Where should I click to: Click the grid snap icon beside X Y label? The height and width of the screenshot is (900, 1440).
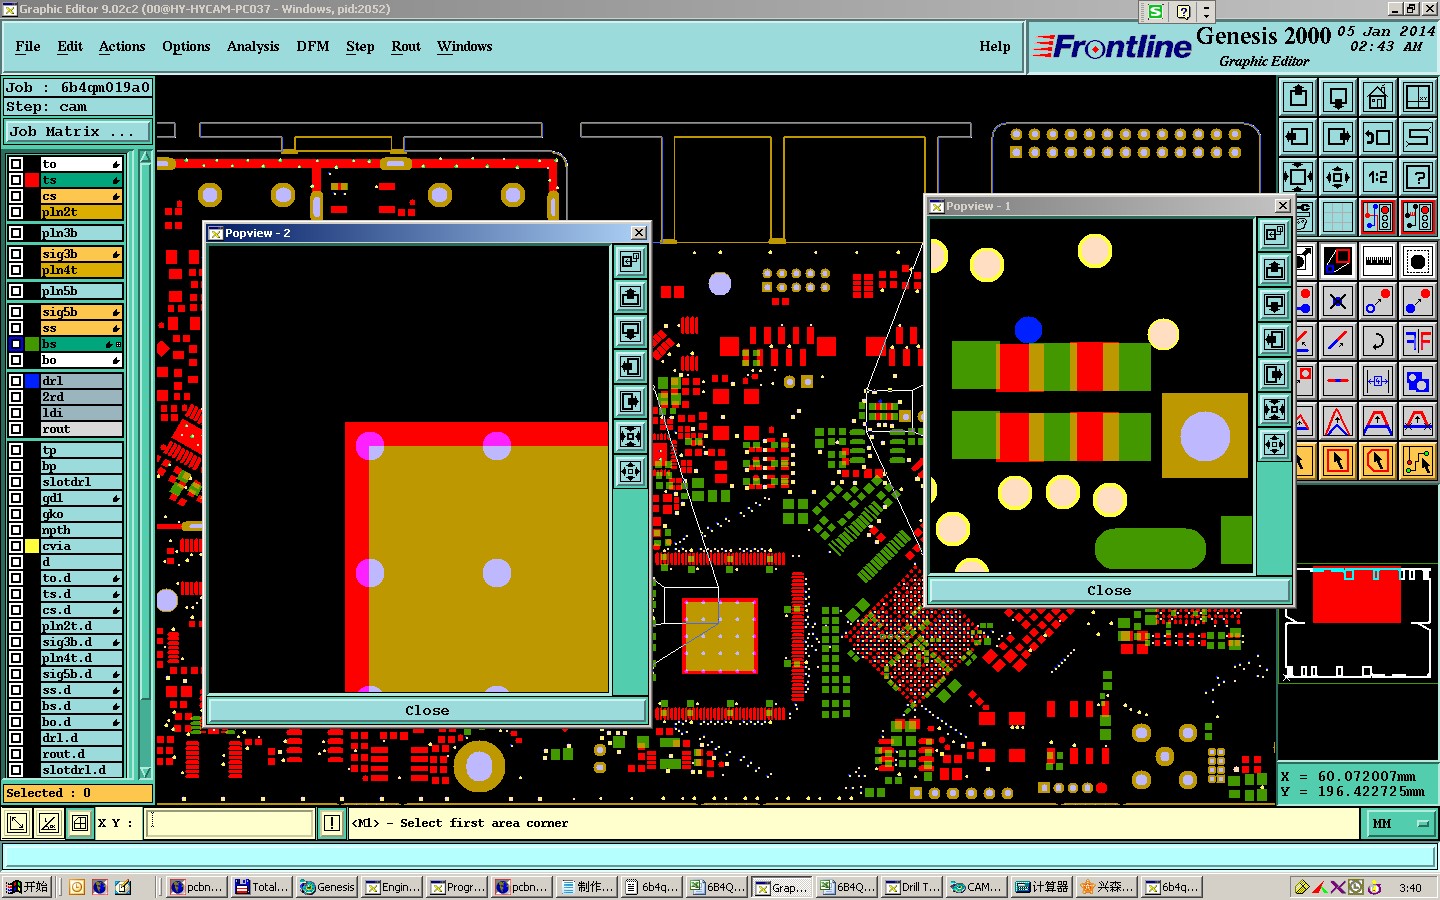[80, 823]
